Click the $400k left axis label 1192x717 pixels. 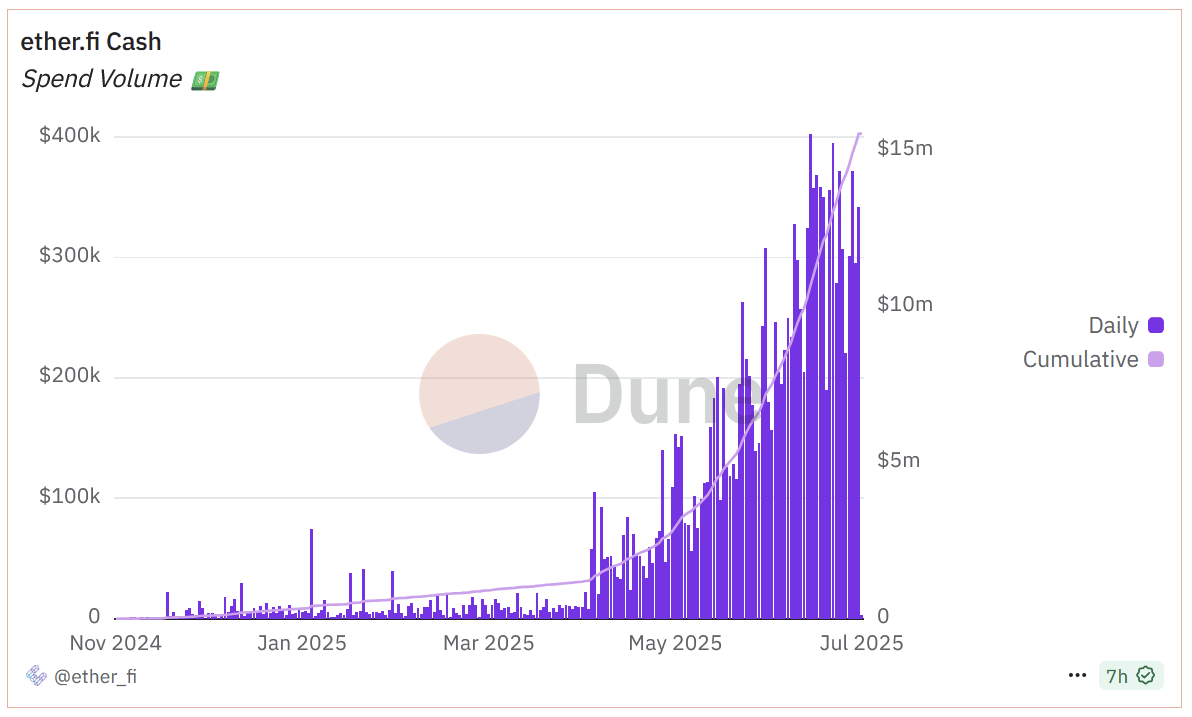(x=70, y=135)
